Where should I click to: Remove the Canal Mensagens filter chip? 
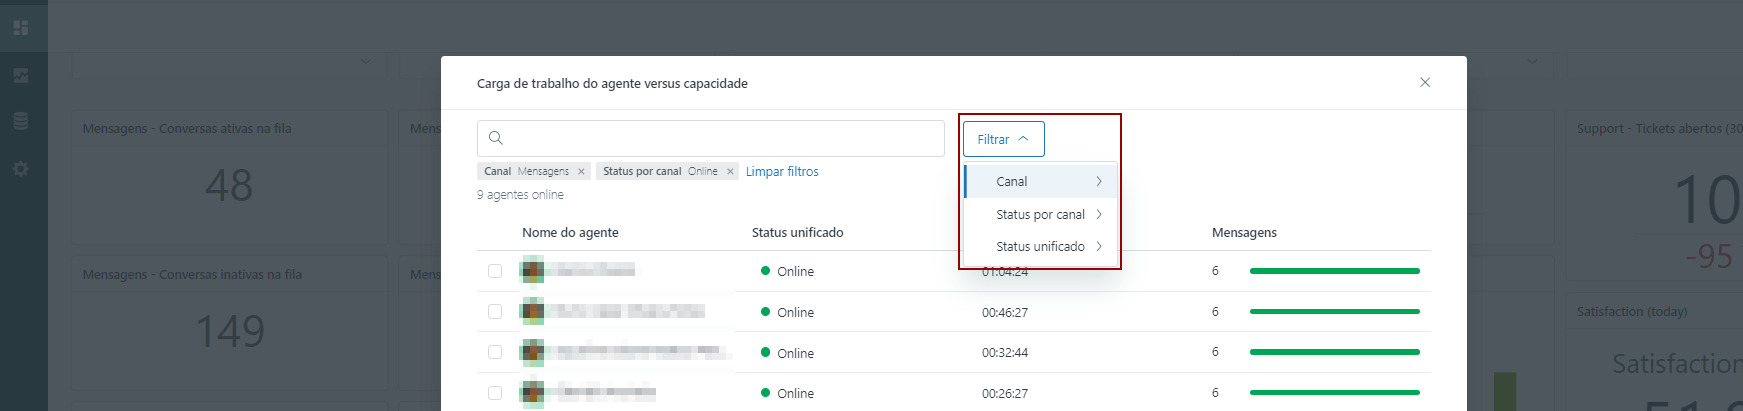tap(581, 172)
